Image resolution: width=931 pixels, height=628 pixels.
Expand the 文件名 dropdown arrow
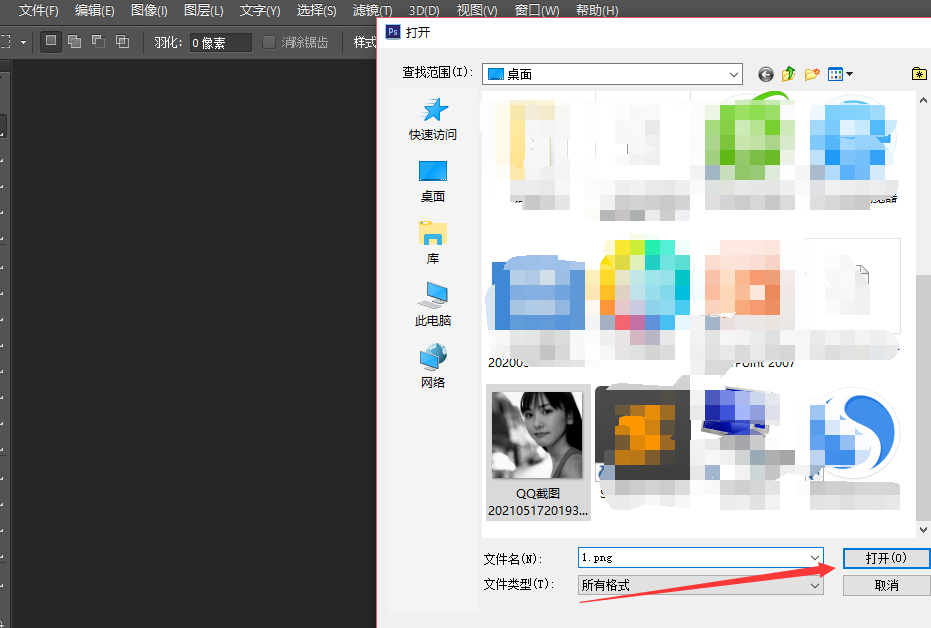coord(815,558)
